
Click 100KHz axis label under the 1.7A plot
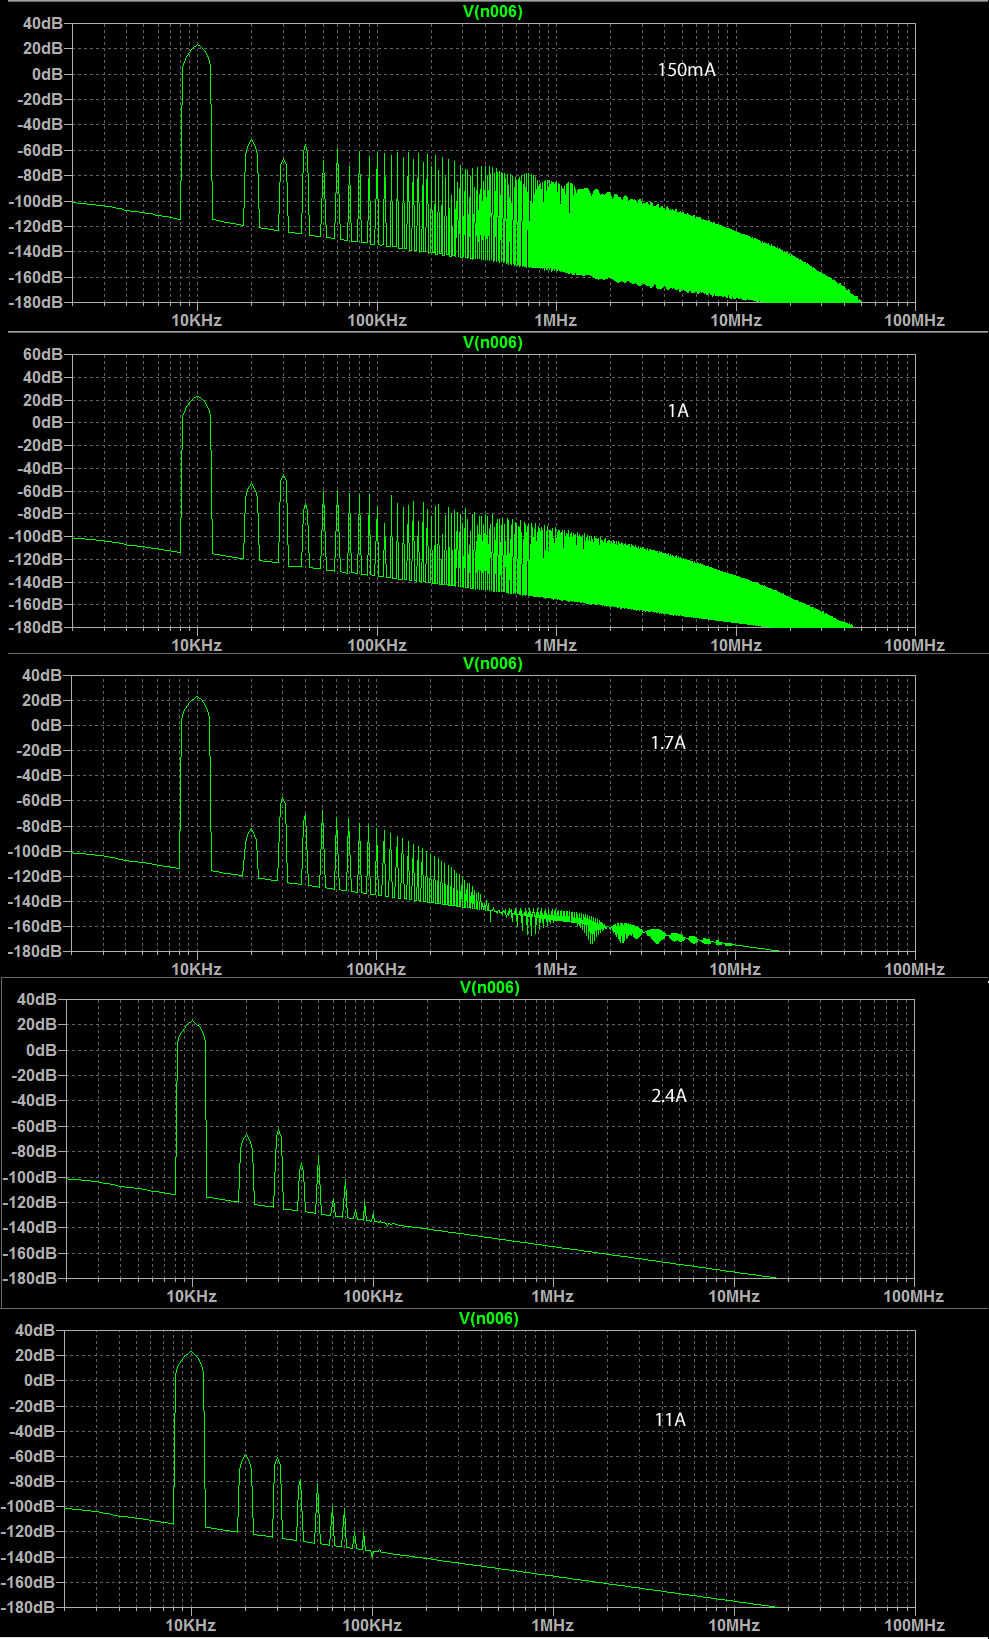tap(376, 969)
